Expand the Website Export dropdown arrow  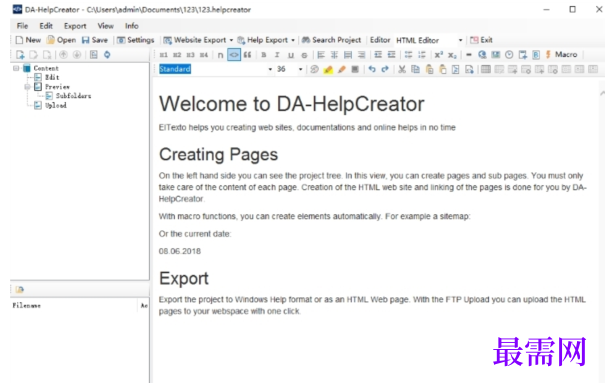(231, 40)
